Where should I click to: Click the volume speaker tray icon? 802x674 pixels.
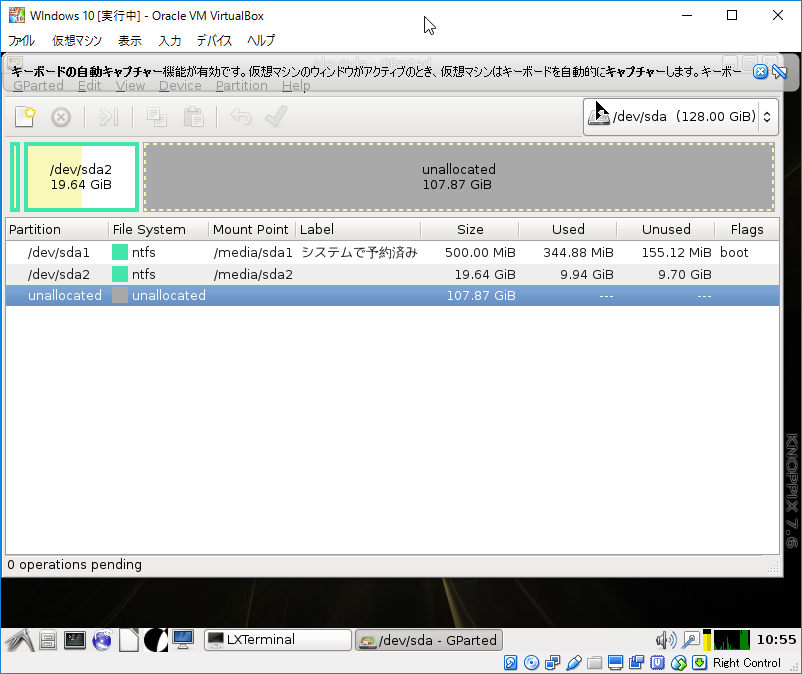tap(666, 640)
